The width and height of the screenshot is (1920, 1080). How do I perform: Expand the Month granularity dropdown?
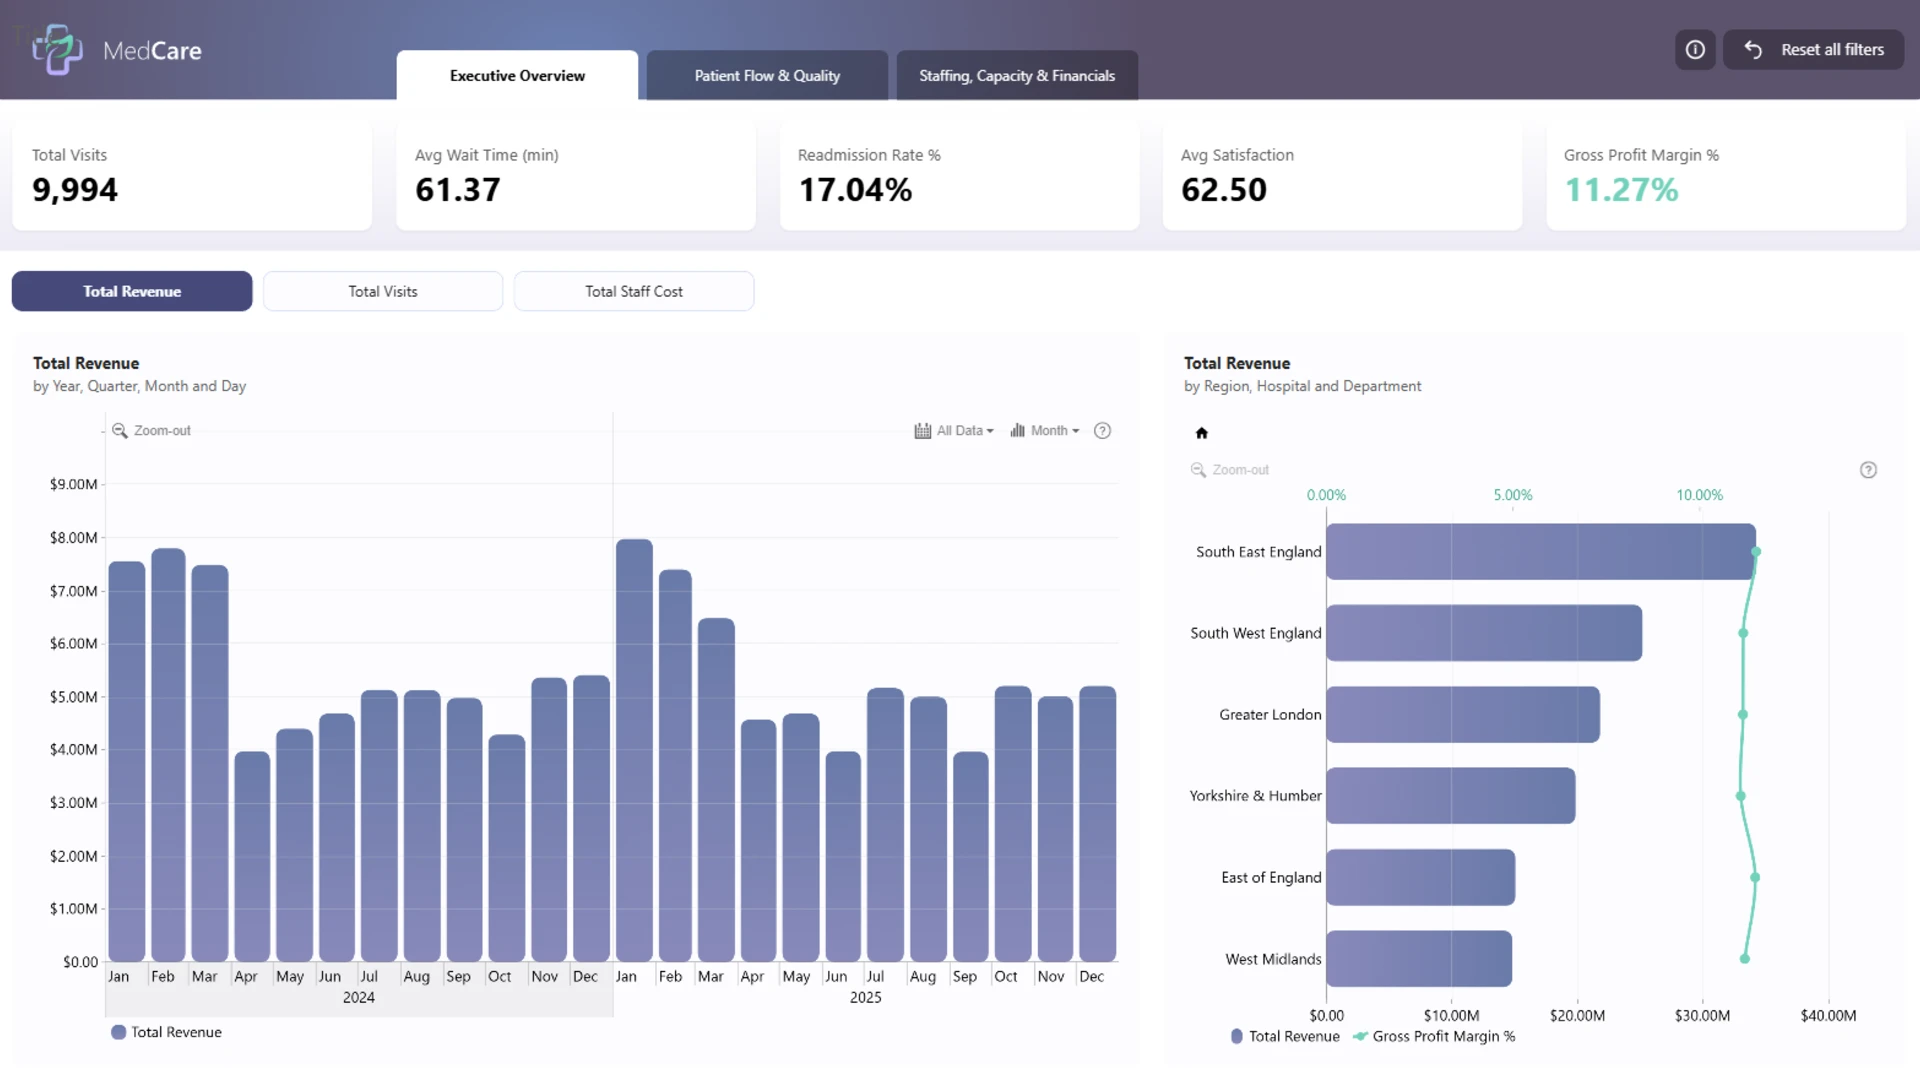pyautogui.click(x=1045, y=431)
